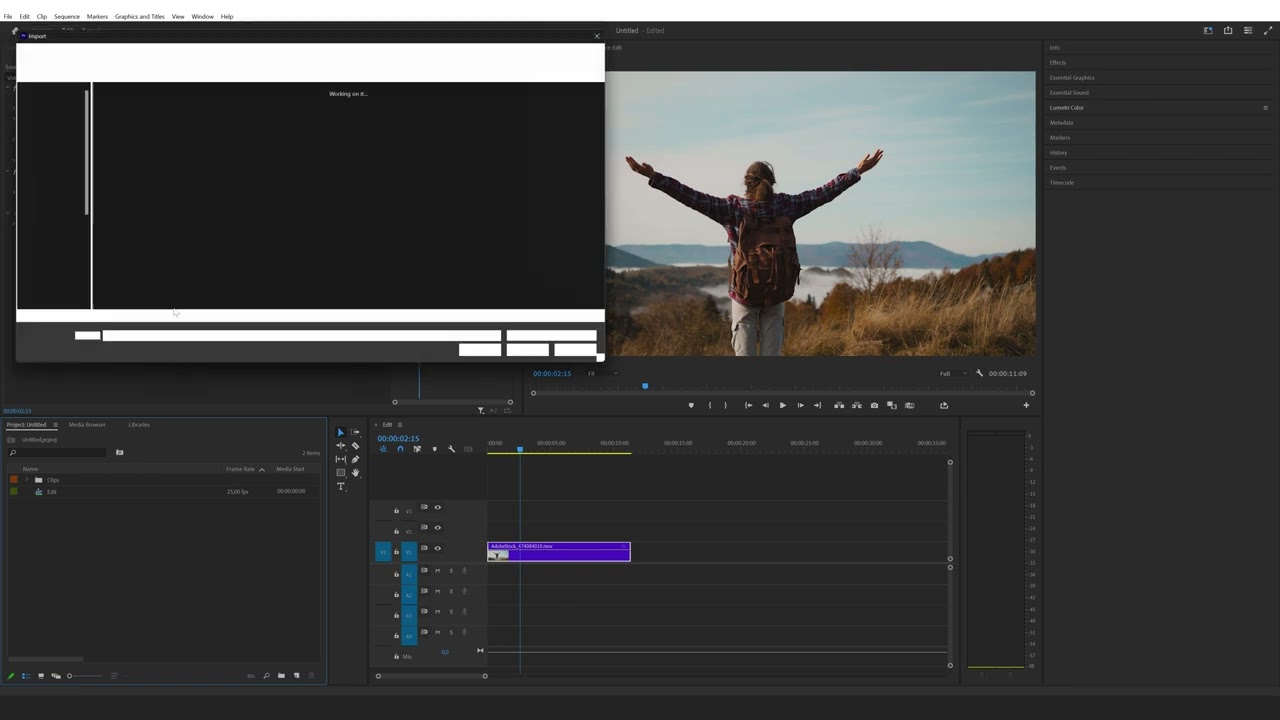
Task: Open the Essential Graphics panel
Action: pos(1072,78)
